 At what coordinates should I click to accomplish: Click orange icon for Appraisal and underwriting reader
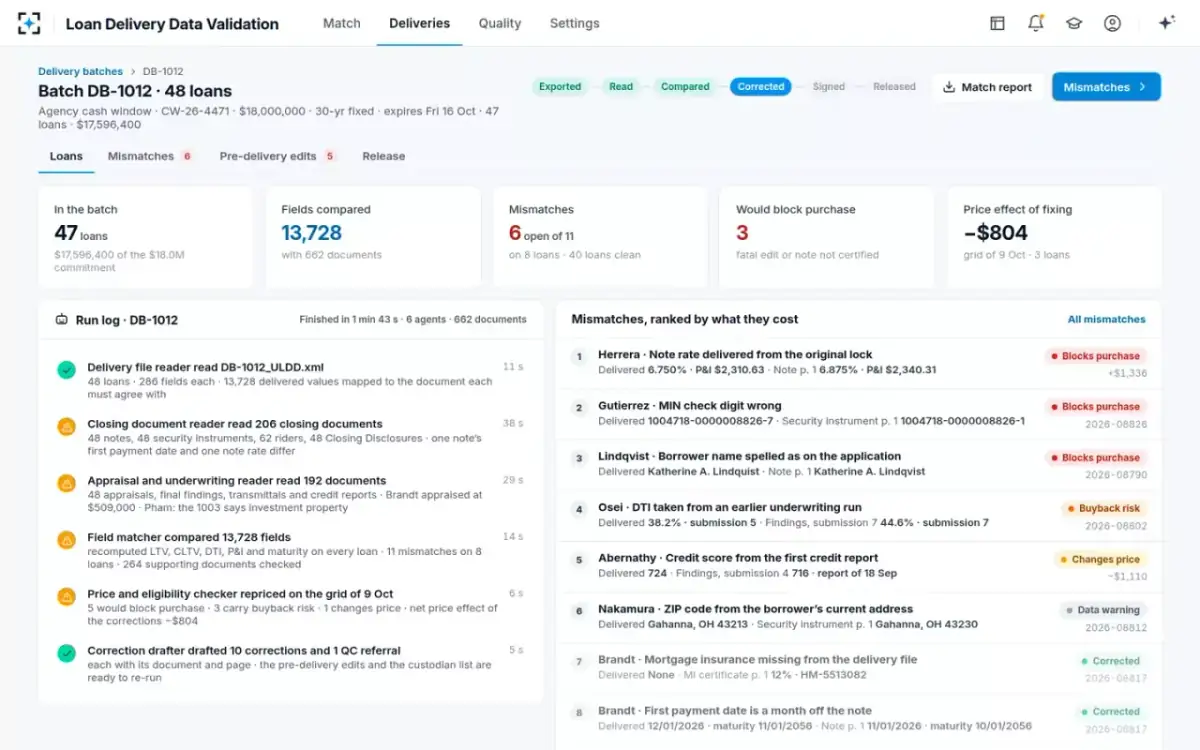66,484
